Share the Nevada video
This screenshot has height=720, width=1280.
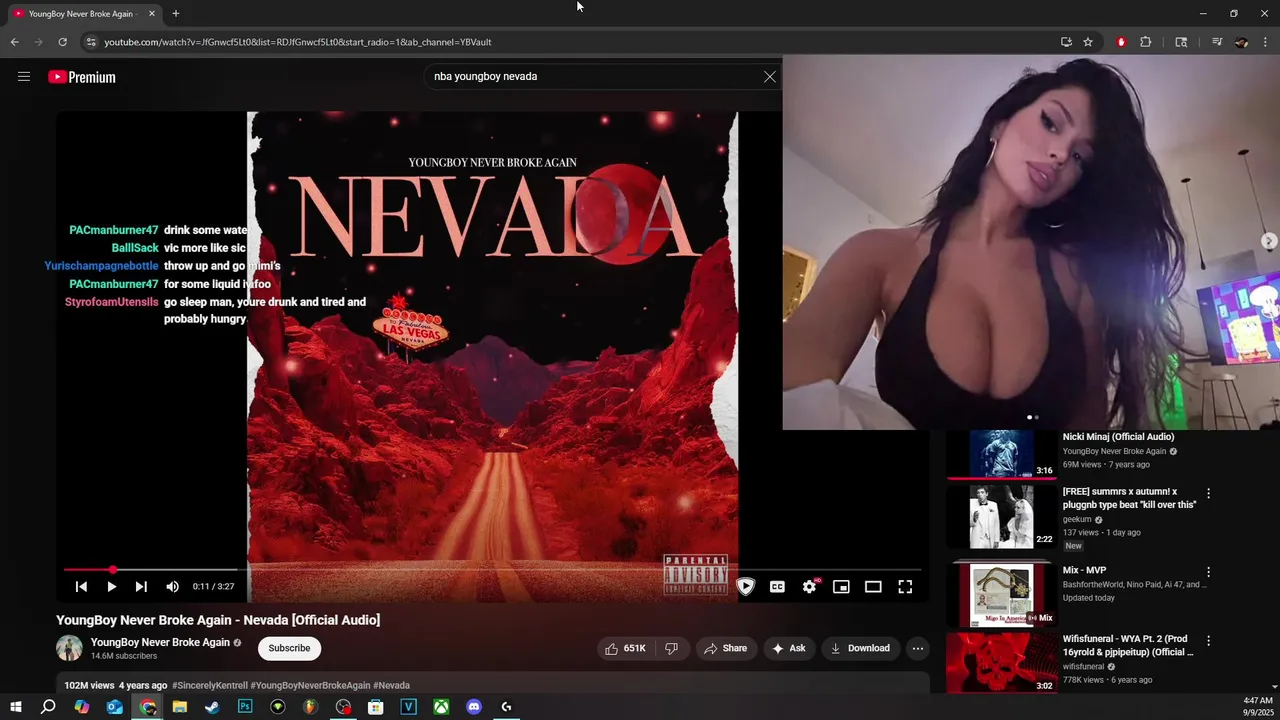pos(726,648)
